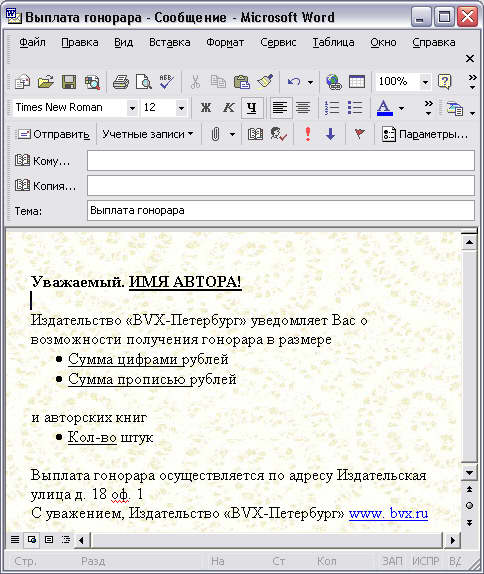
Task: Open the Справка menu
Action: click(434, 42)
